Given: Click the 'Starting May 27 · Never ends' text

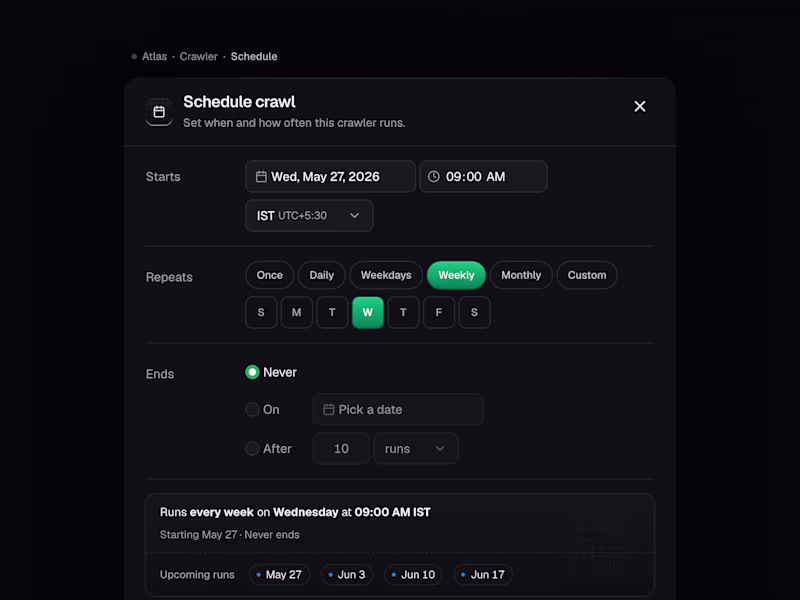Looking at the screenshot, I should click(230, 535).
